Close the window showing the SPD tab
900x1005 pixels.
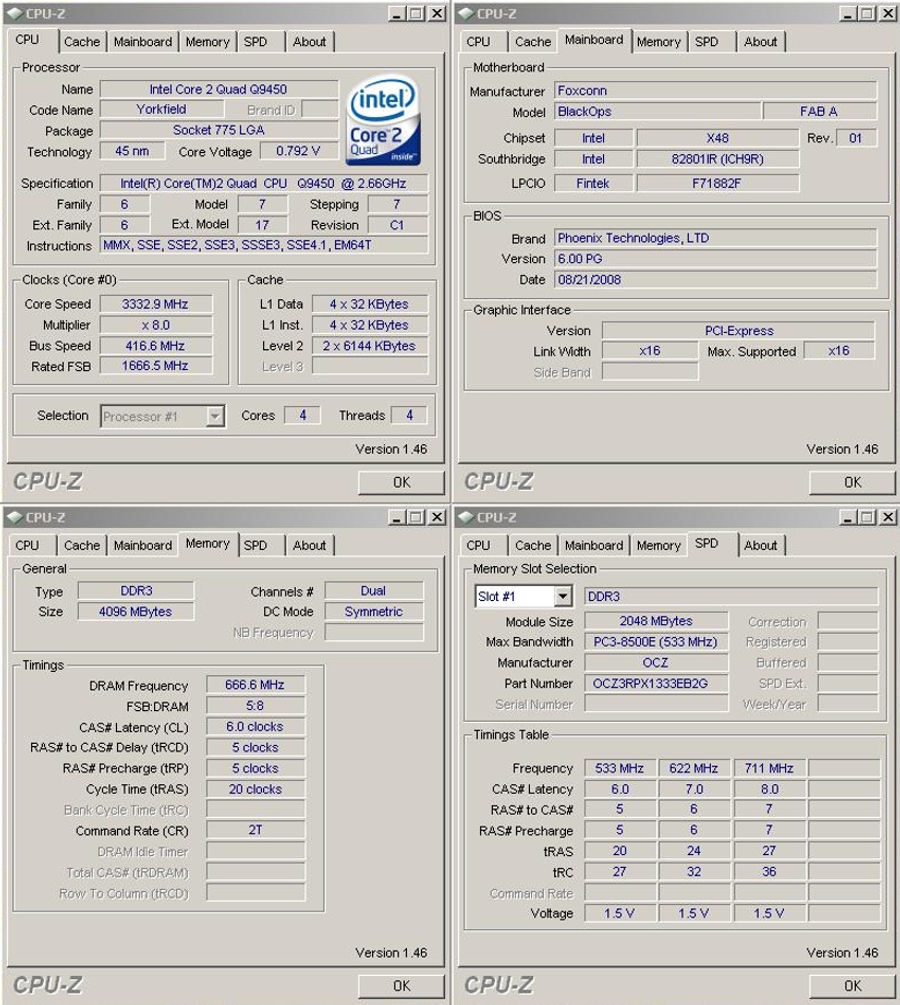[887, 517]
